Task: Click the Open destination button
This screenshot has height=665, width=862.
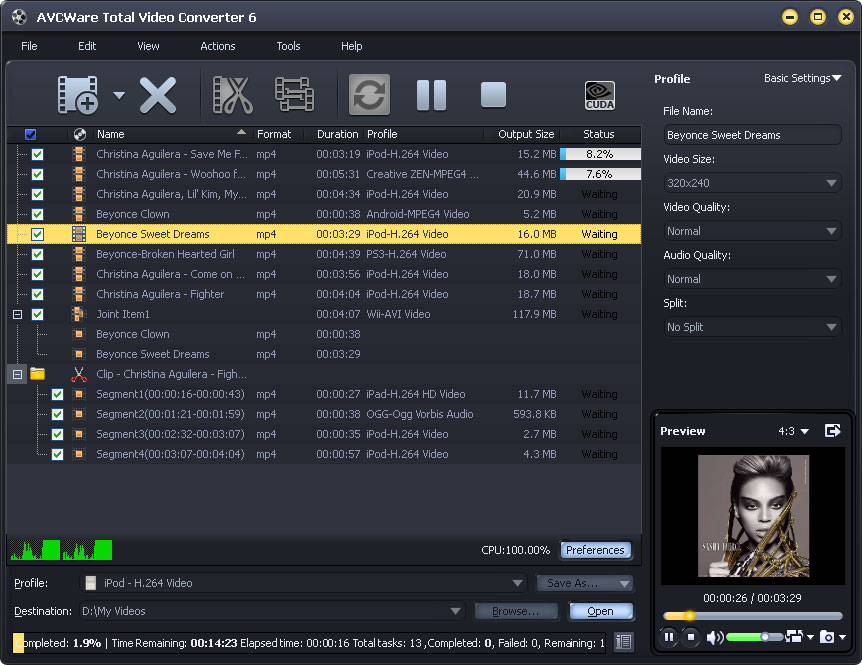Action: click(x=600, y=611)
